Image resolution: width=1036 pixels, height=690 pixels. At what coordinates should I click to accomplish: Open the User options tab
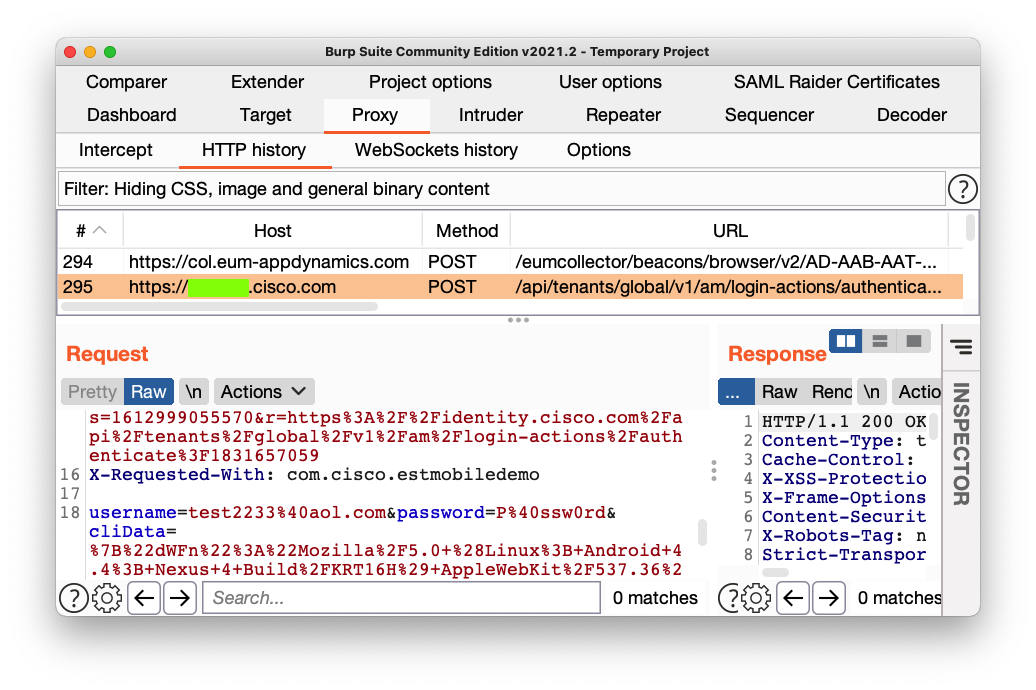tap(610, 82)
